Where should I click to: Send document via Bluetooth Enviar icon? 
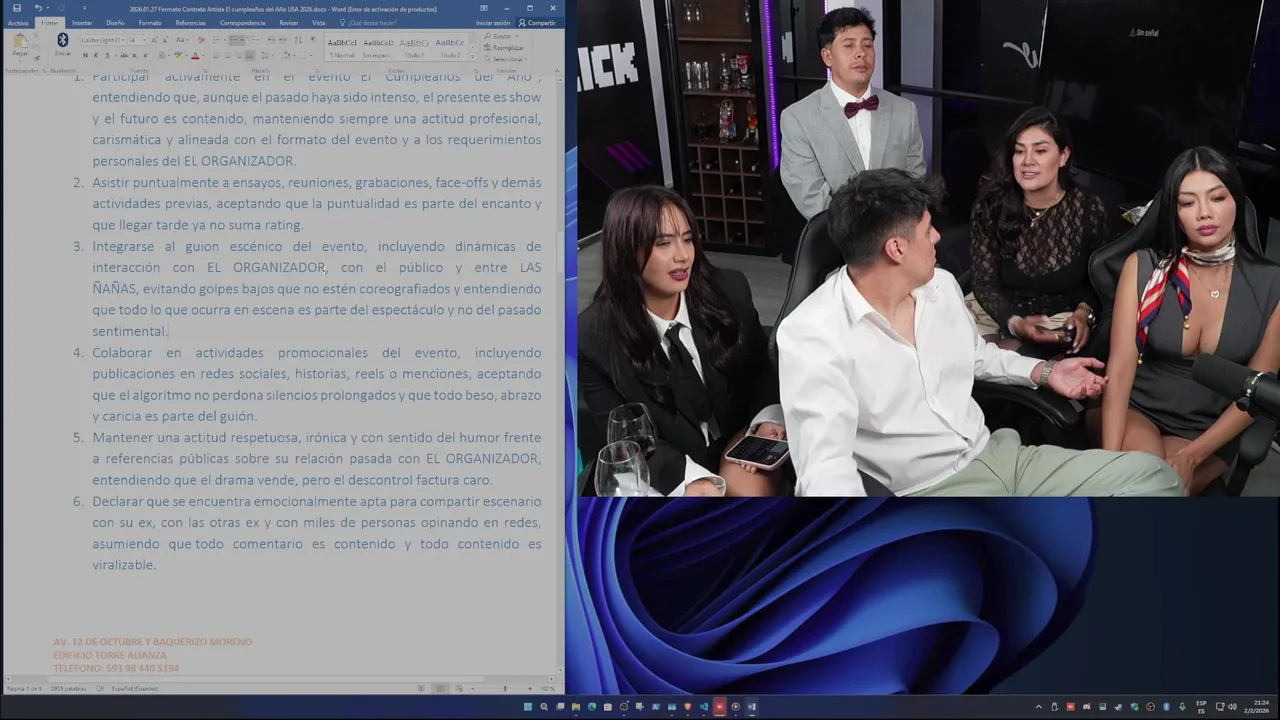pyautogui.click(x=62, y=44)
